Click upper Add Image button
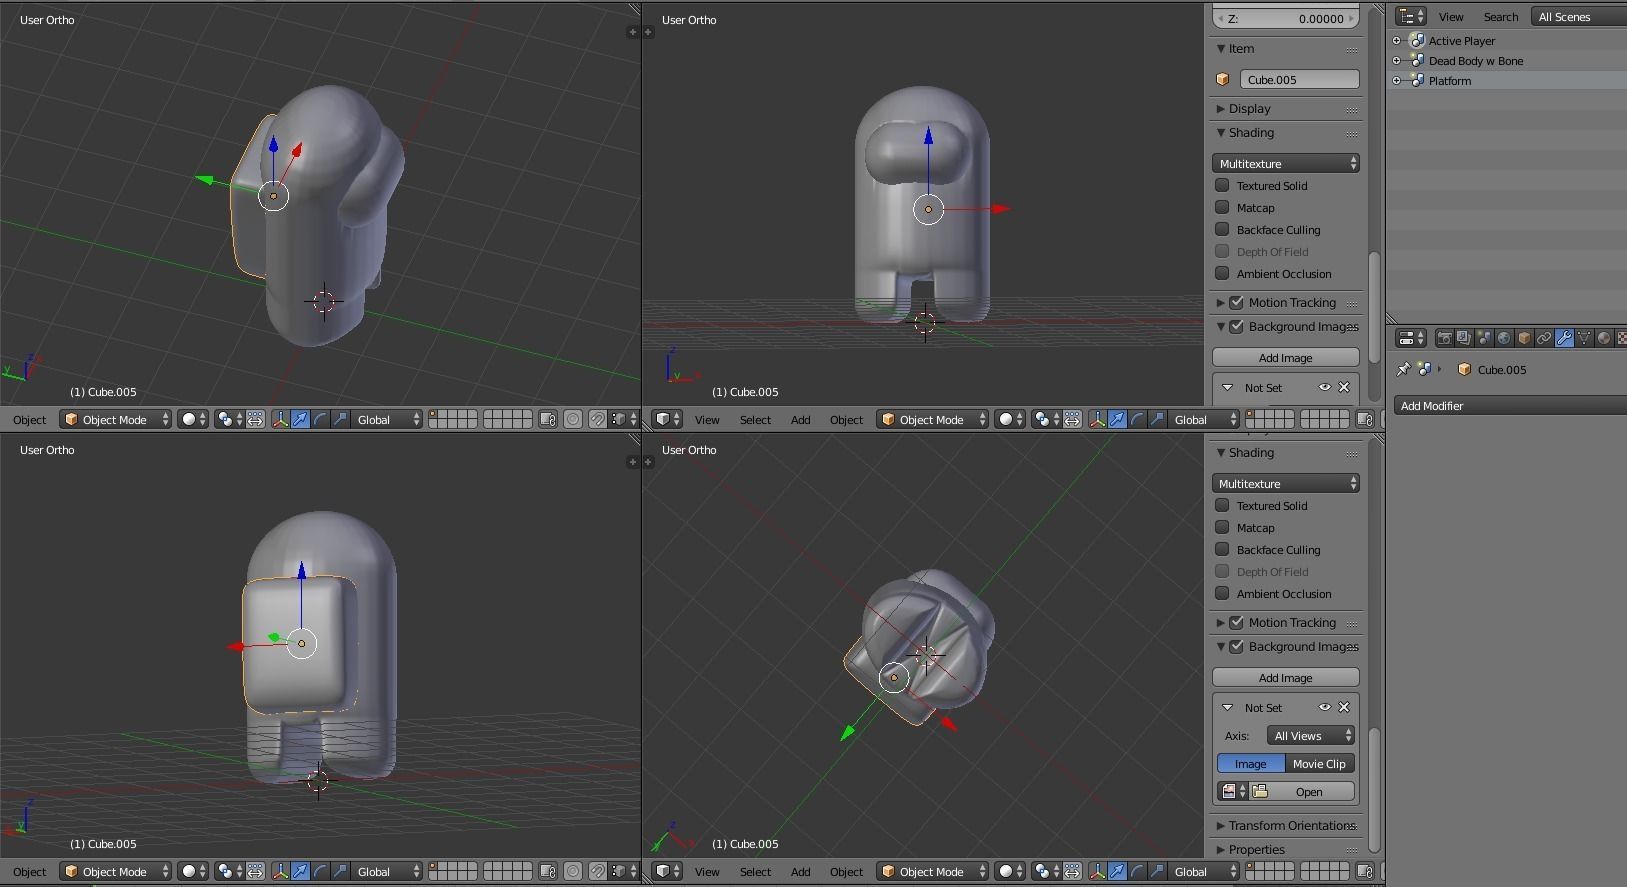 1286,357
